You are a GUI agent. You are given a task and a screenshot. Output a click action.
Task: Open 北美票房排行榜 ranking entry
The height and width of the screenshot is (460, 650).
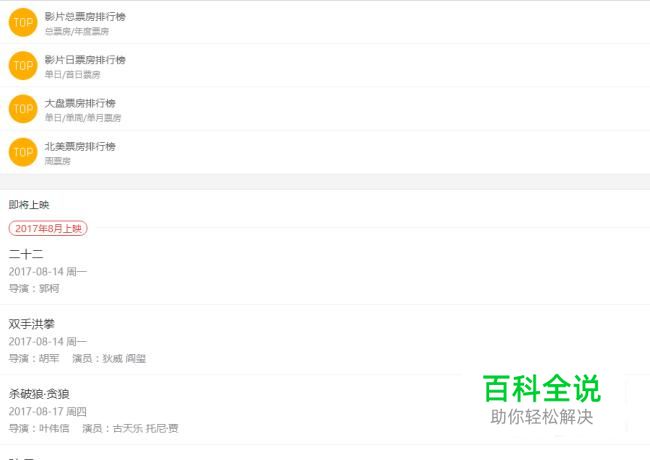325,152
